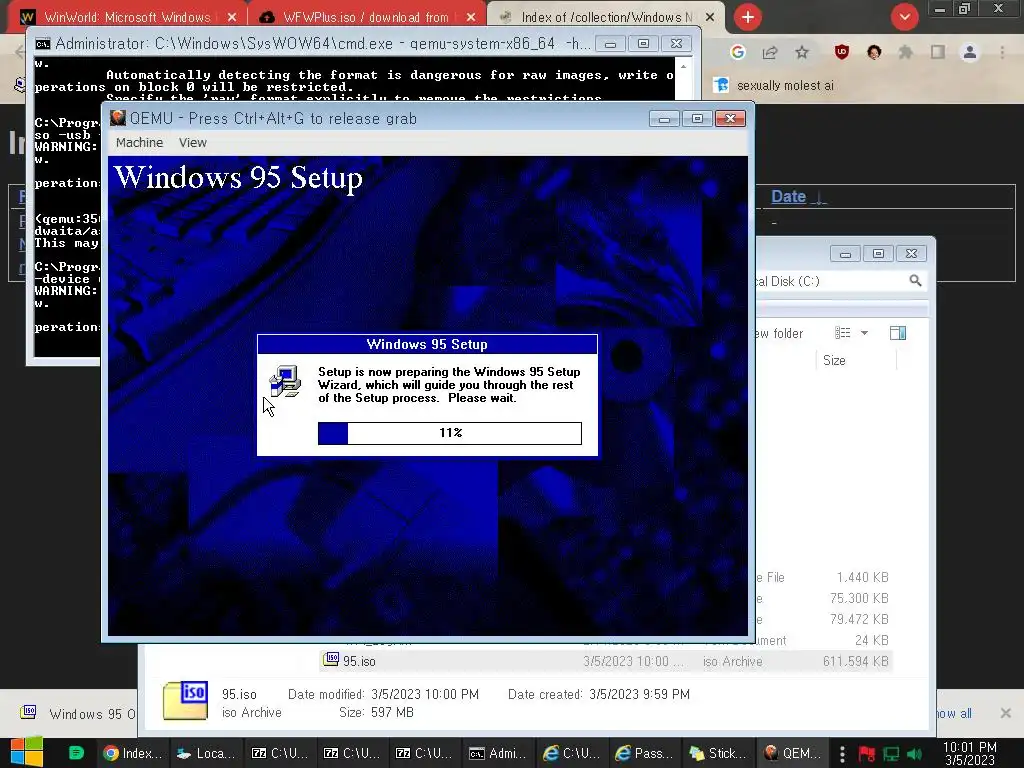Screen dimensions: 1024x768
Task: Toggle the browser side panel
Action: pos(938,52)
